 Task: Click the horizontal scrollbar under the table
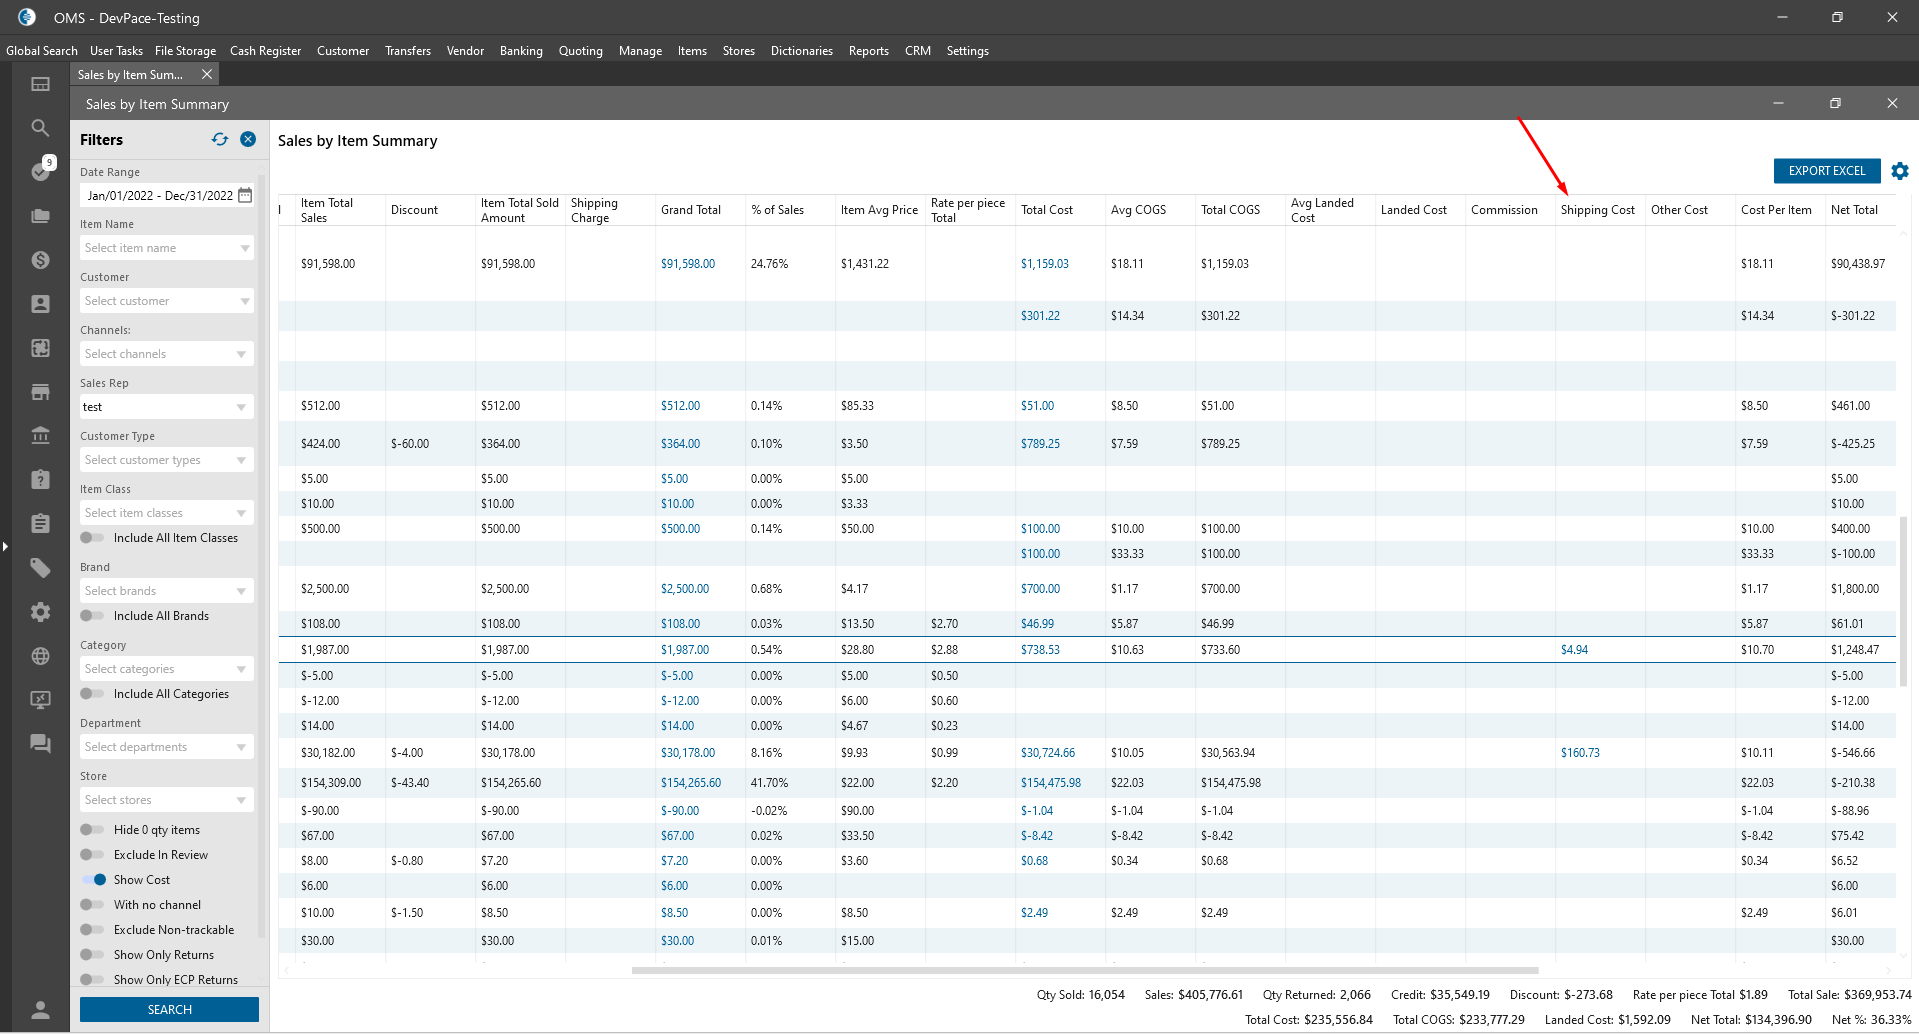coord(1084,970)
